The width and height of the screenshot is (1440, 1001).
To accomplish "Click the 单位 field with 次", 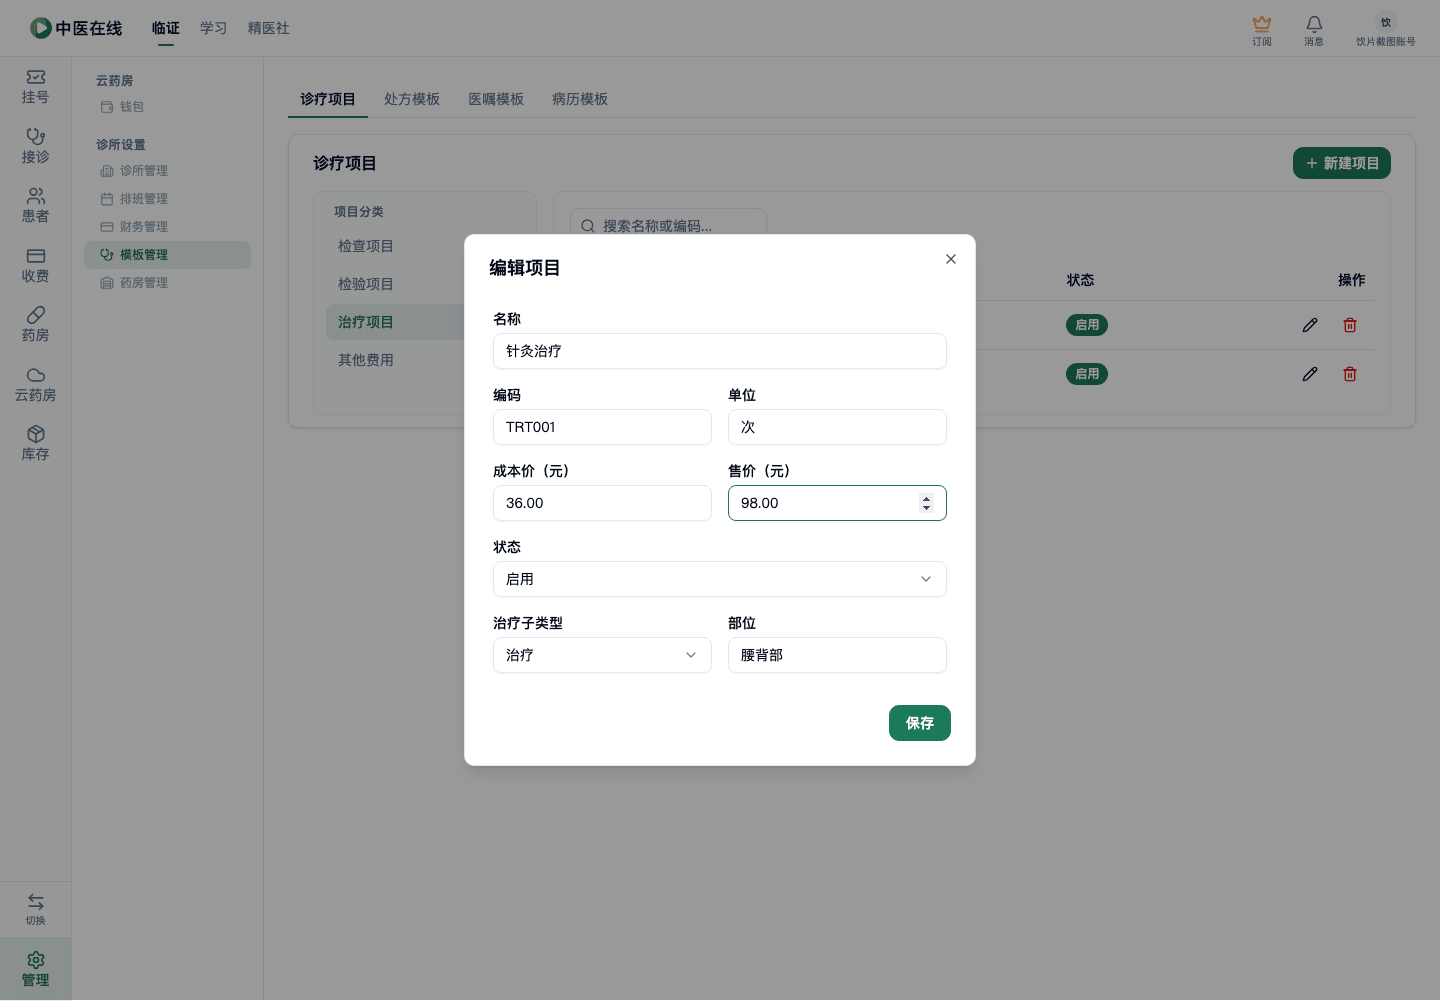I will (x=837, y=427).
